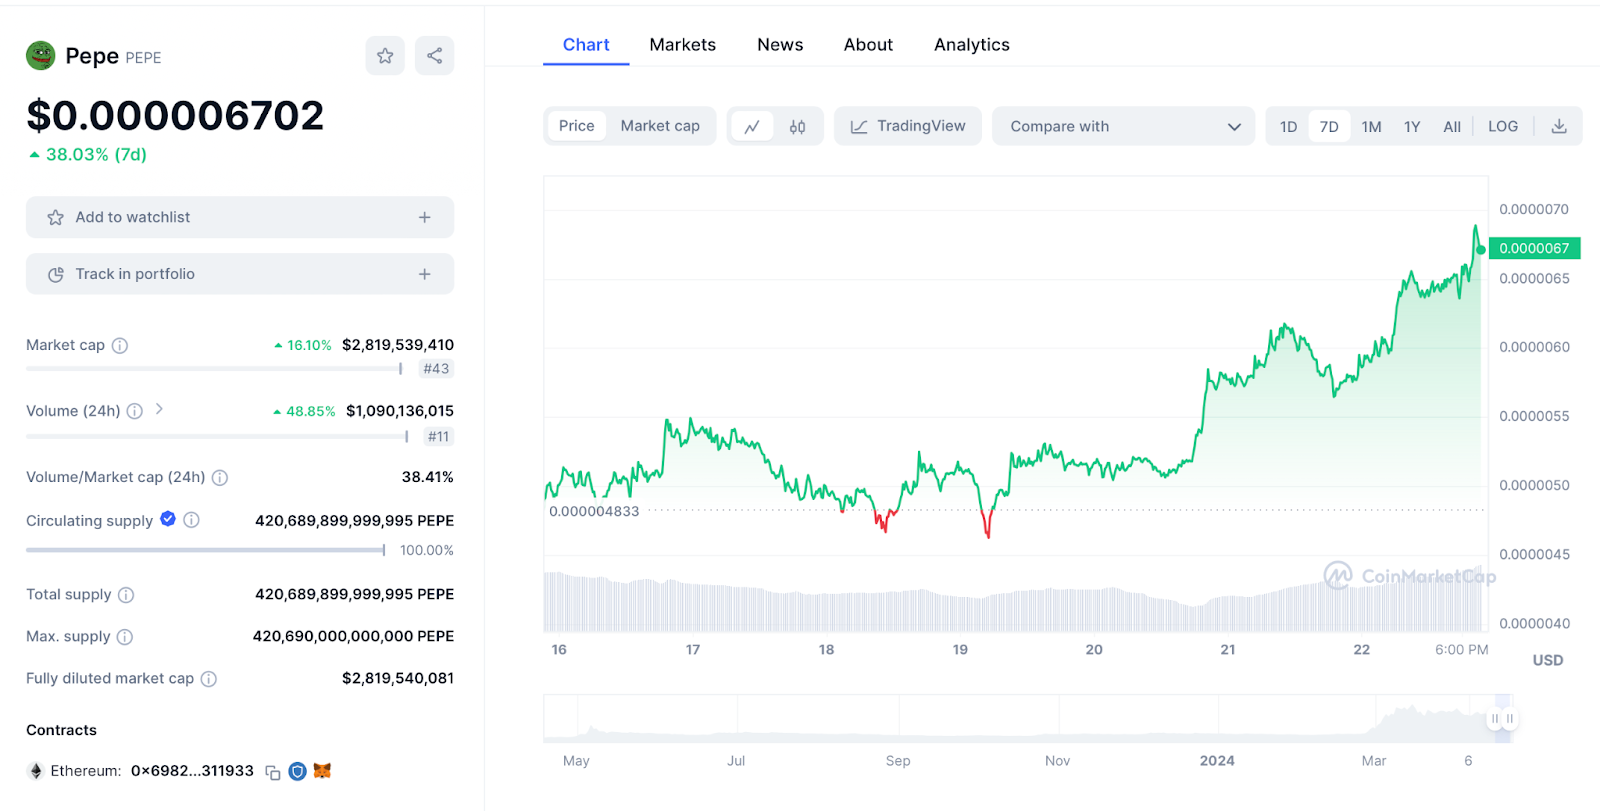Click the Market cap info icon
Screen dimensions: 1600x811
click(120, 345)
